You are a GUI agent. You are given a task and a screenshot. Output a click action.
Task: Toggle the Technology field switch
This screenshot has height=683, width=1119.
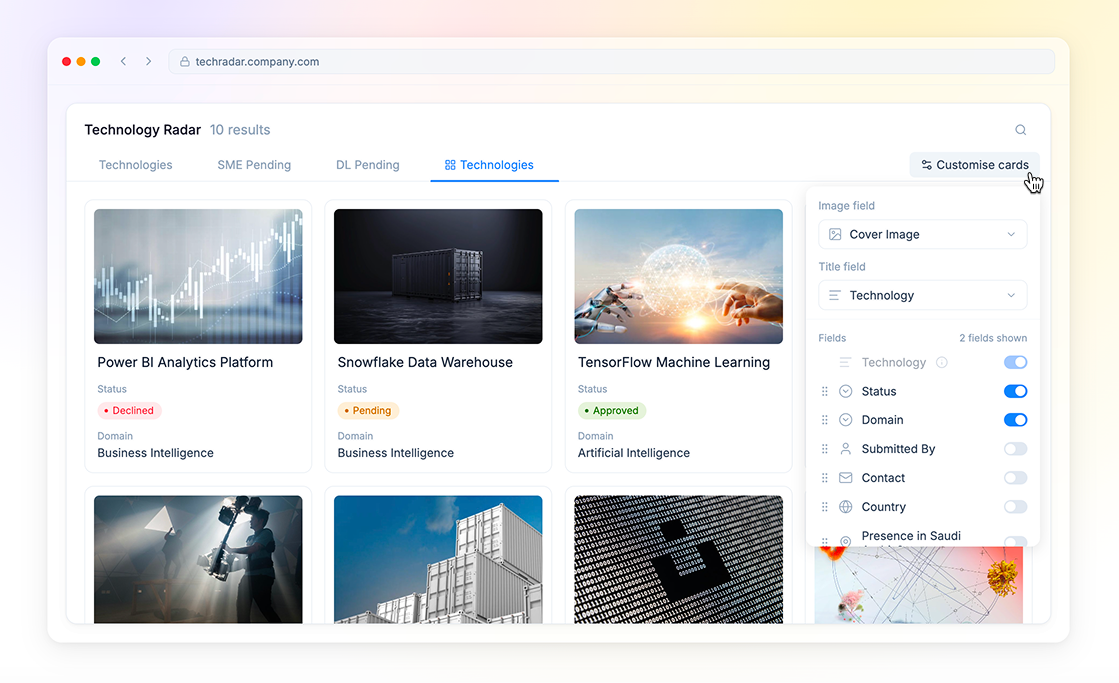(1016, 363)
